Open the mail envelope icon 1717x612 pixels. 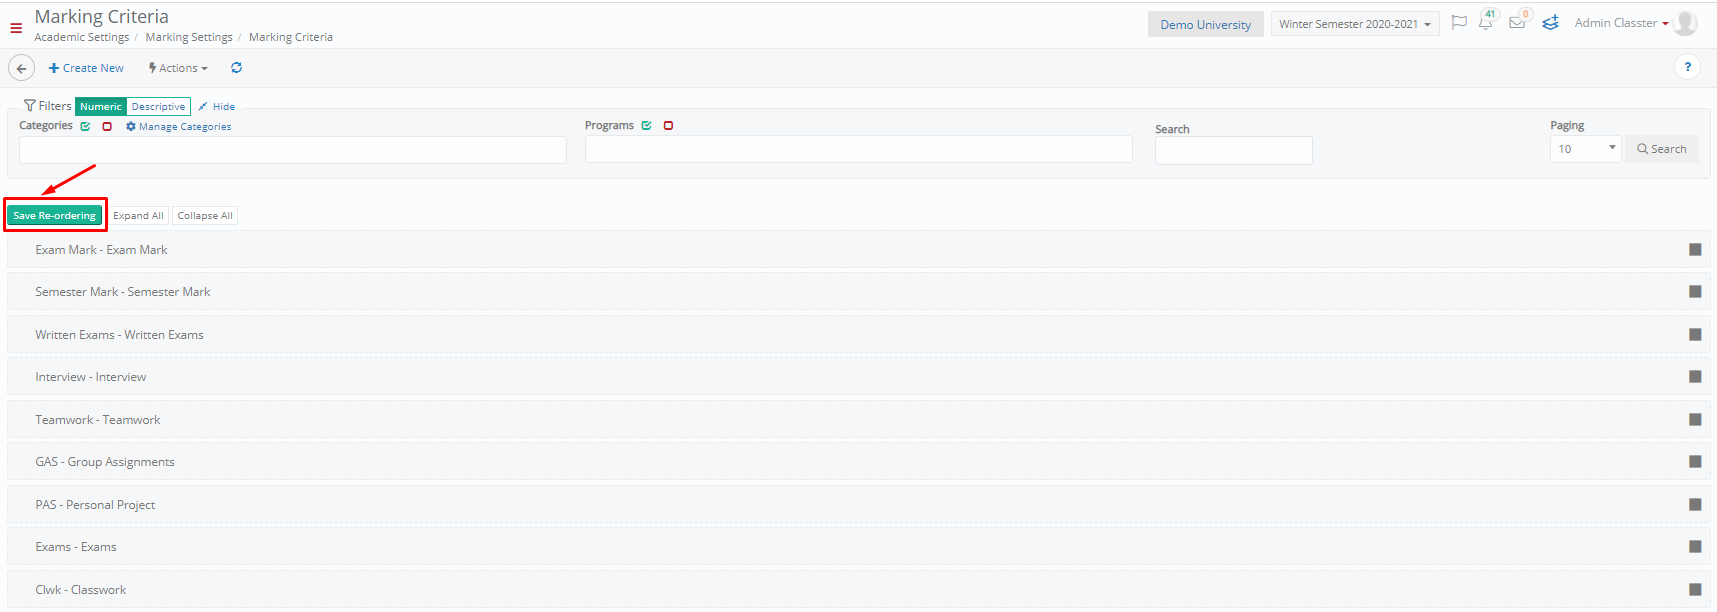click(1517, 23)
